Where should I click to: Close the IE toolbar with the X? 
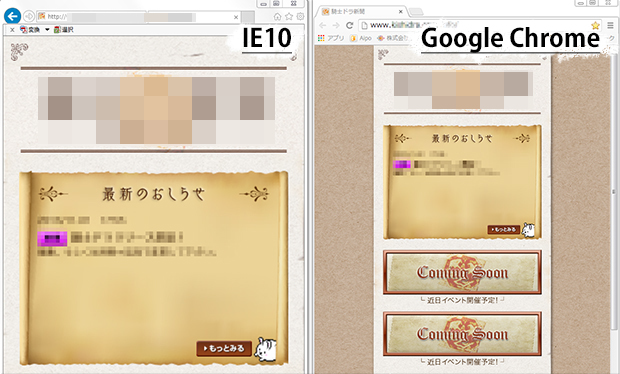pyautogui.click(x=12, y=30)
